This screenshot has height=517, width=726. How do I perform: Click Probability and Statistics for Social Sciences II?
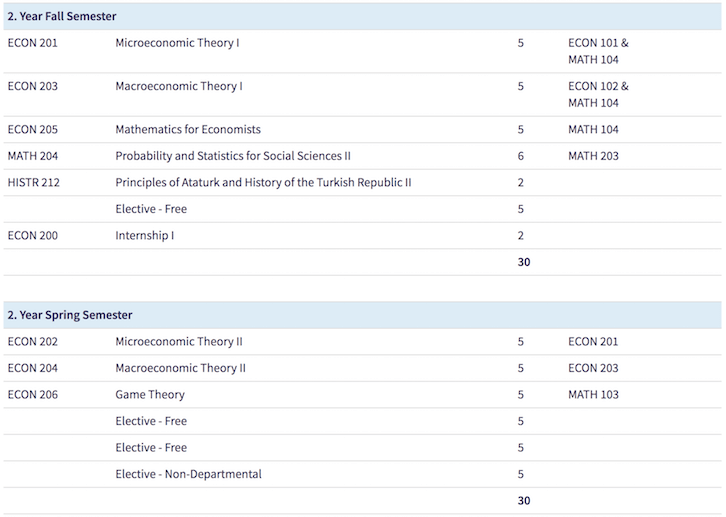coord(233,156)
